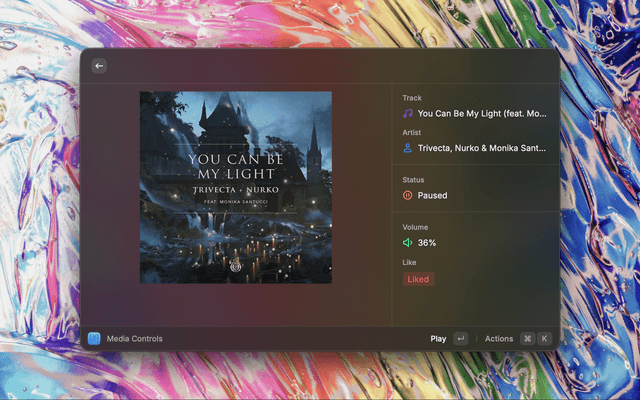640x400 pixels.
Task: Click the Like section heading
Action: 410,262
